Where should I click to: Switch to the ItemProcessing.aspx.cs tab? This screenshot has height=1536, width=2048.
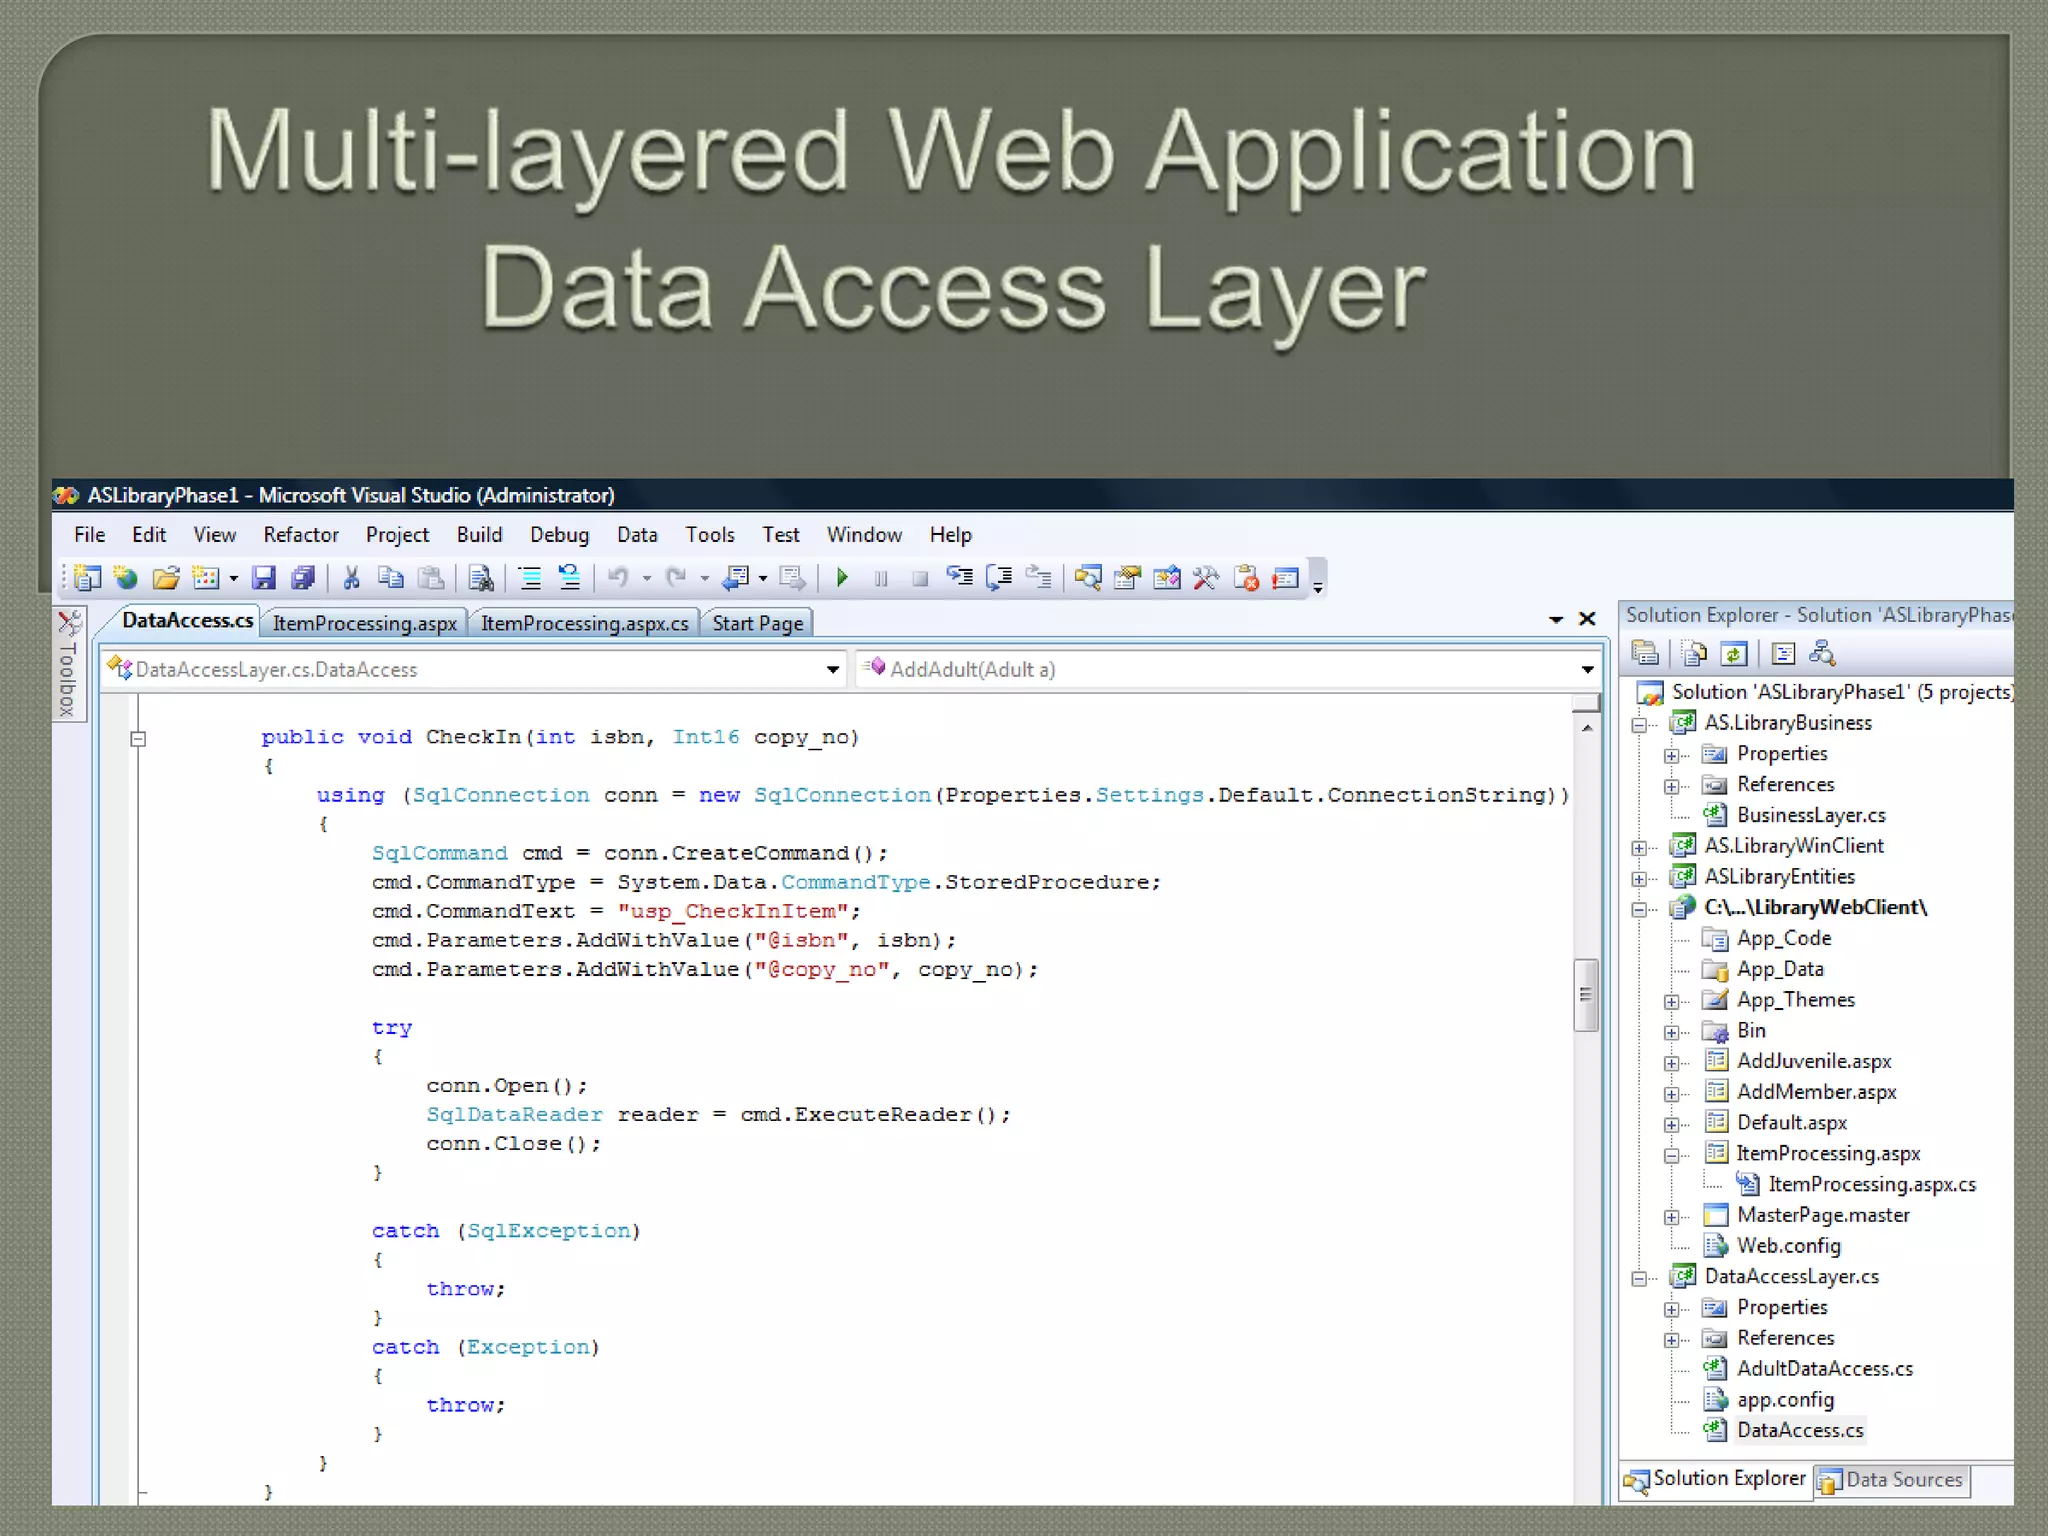click(584, 623)
